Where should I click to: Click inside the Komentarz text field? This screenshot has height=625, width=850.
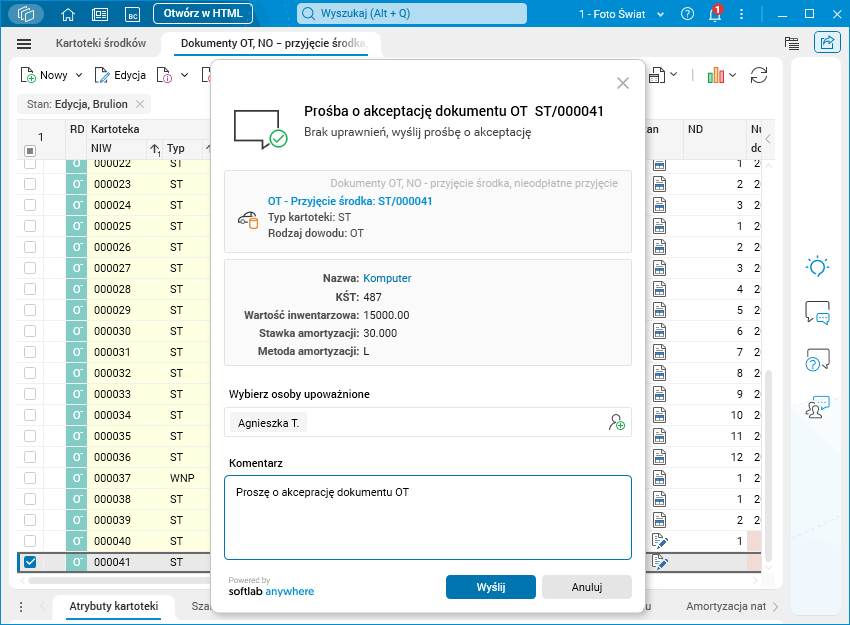[x=428, y=518]
